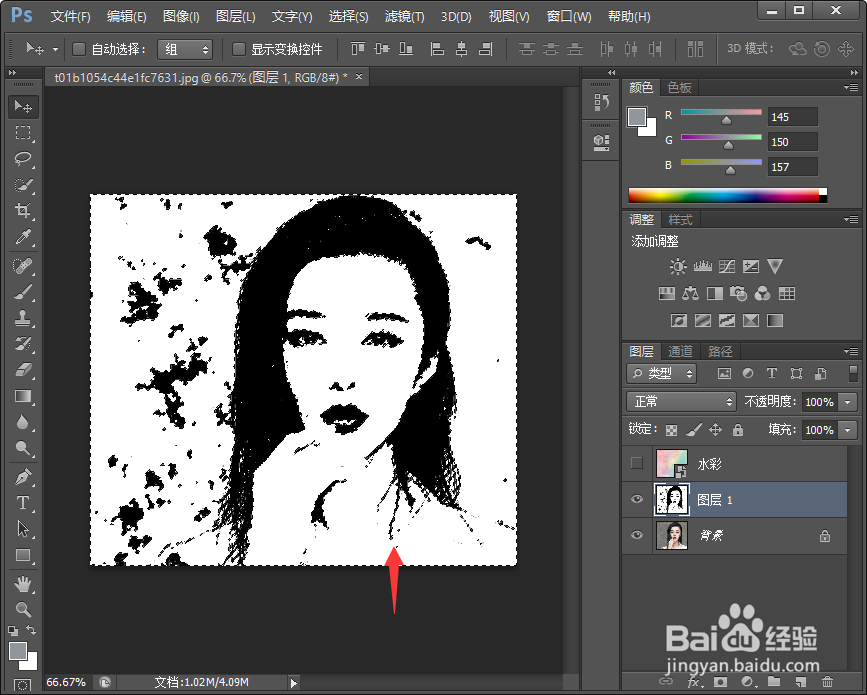Add Photo Filter adjustment
867x695 pixels.
(738, 294)
